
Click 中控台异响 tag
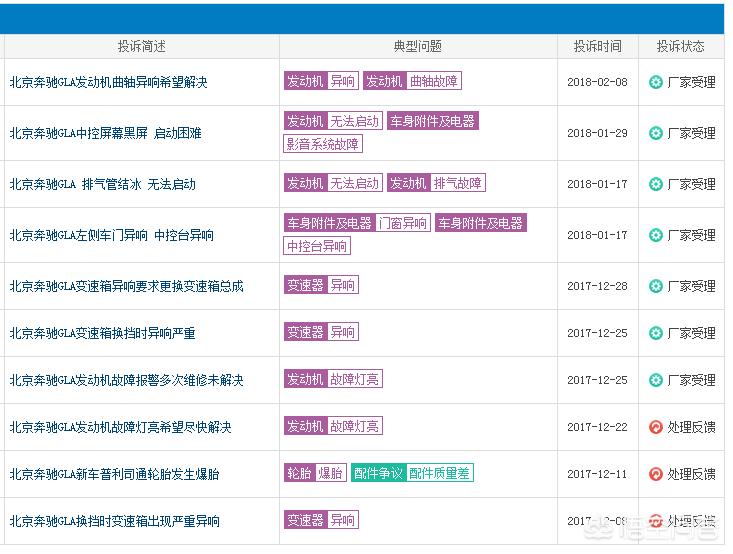tap(317, 246)
